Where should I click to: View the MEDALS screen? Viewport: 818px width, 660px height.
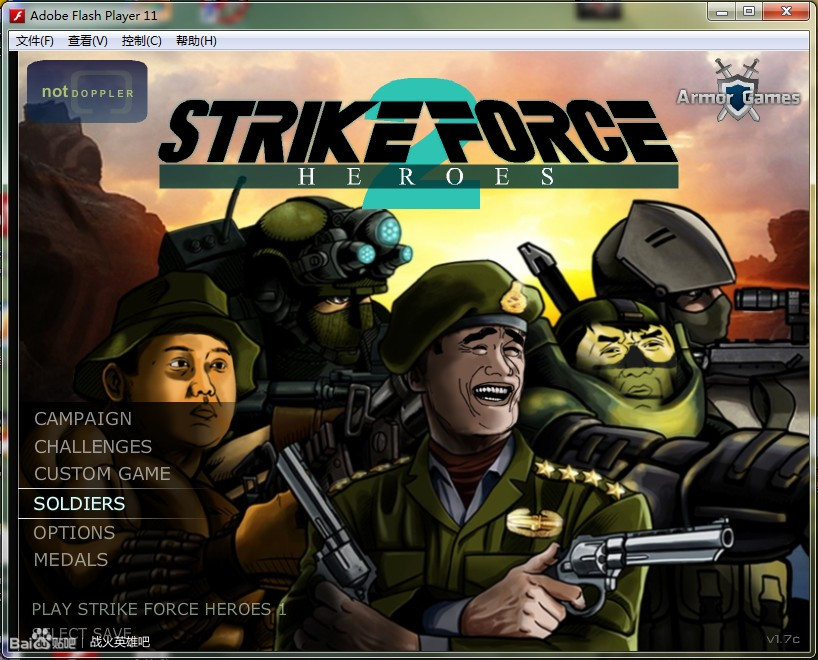71,560
